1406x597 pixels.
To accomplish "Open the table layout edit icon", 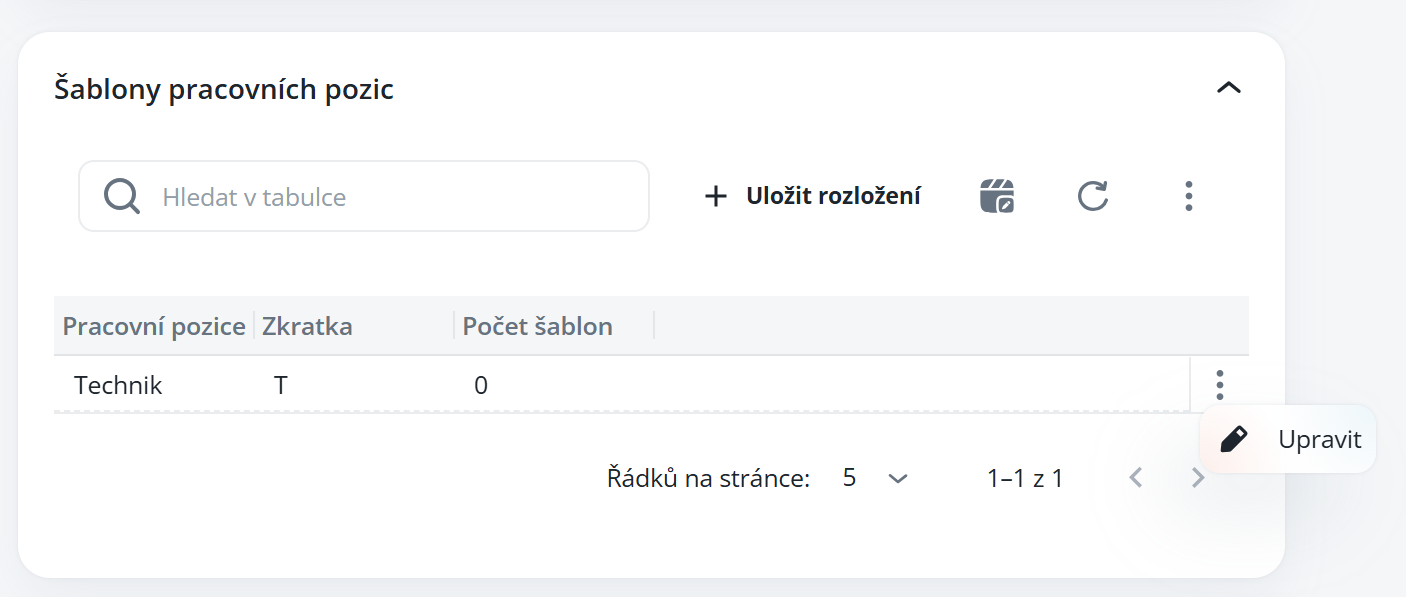I will click(x=997, y=196).
